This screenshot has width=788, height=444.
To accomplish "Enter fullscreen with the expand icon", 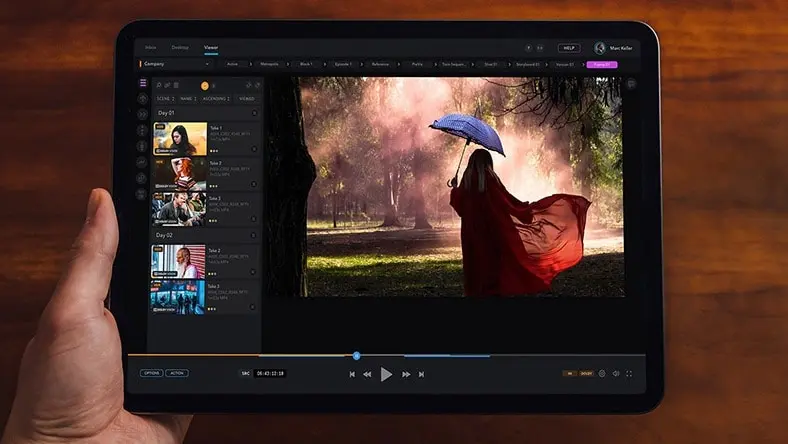I will (629, 374).
